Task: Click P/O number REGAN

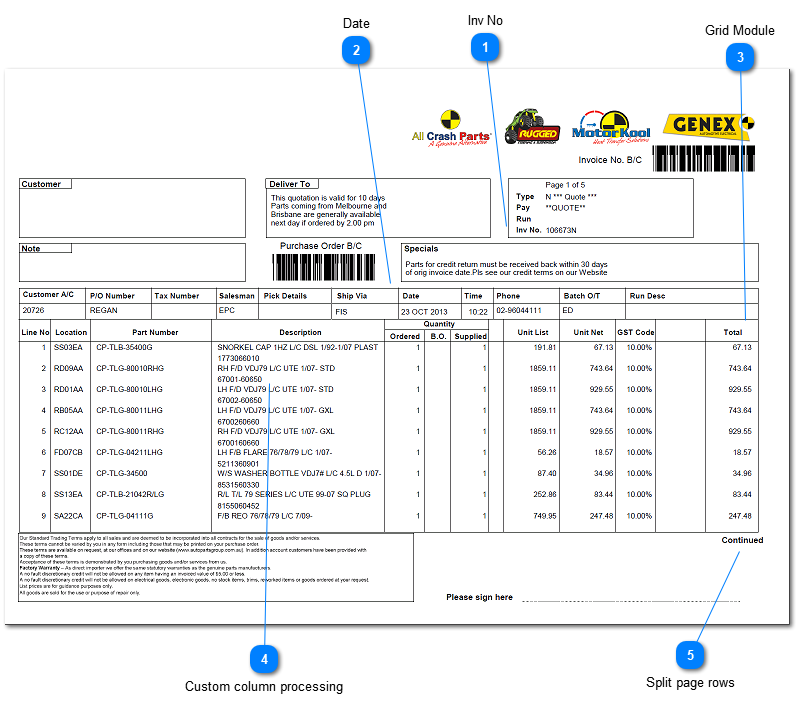Action: (x=103, y=310)
